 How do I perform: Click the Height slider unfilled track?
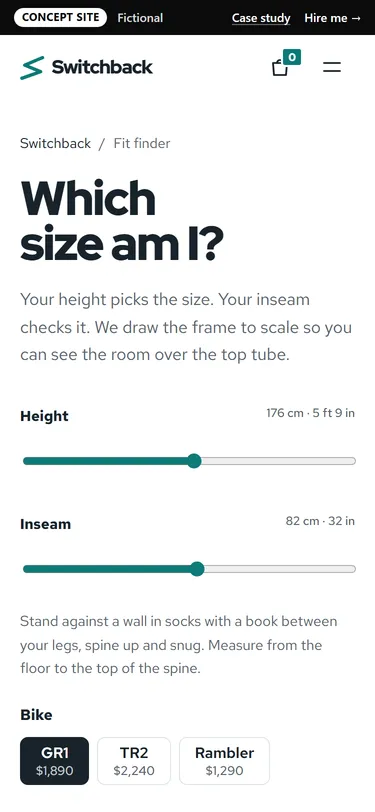pyautogui.click(x=278, y=461)
